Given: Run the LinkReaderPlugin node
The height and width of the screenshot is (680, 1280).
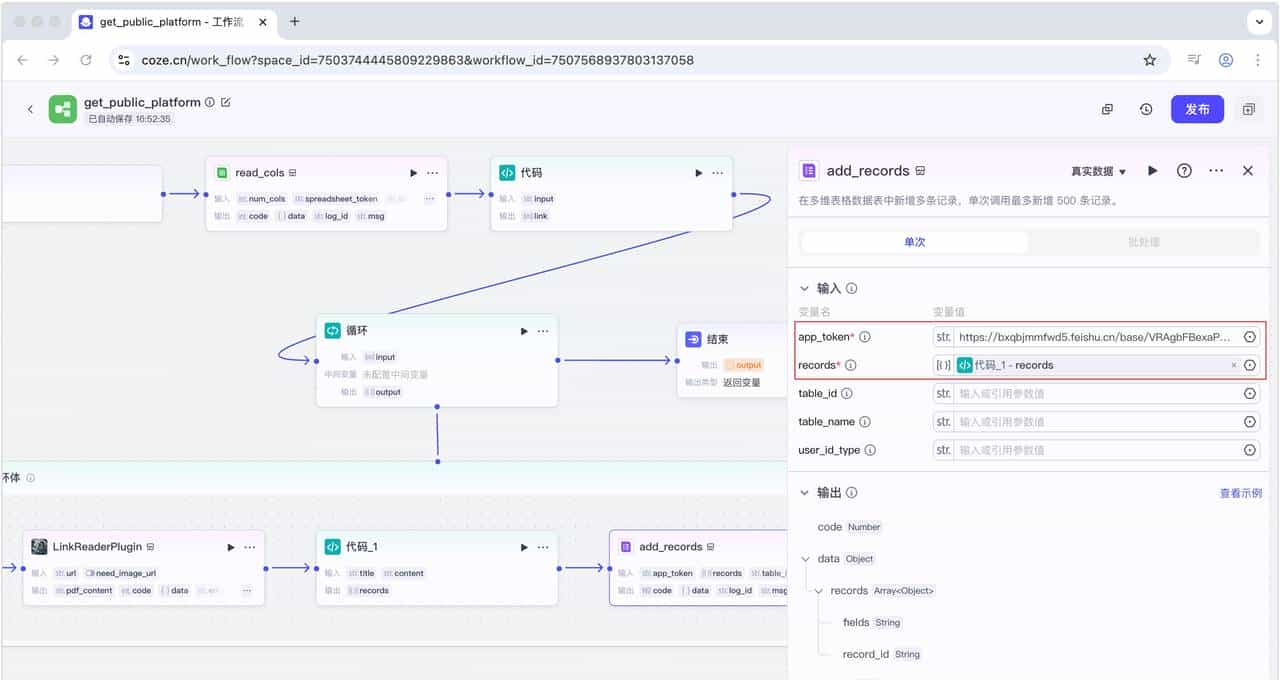Looking at the screenshot, I should [x=231, y=547].
